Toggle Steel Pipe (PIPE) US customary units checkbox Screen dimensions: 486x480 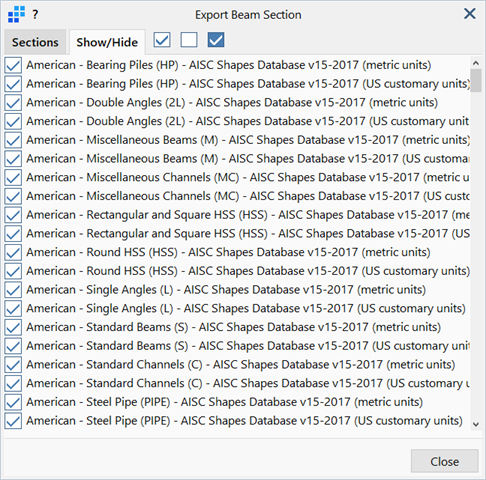(x=13, y=421)
